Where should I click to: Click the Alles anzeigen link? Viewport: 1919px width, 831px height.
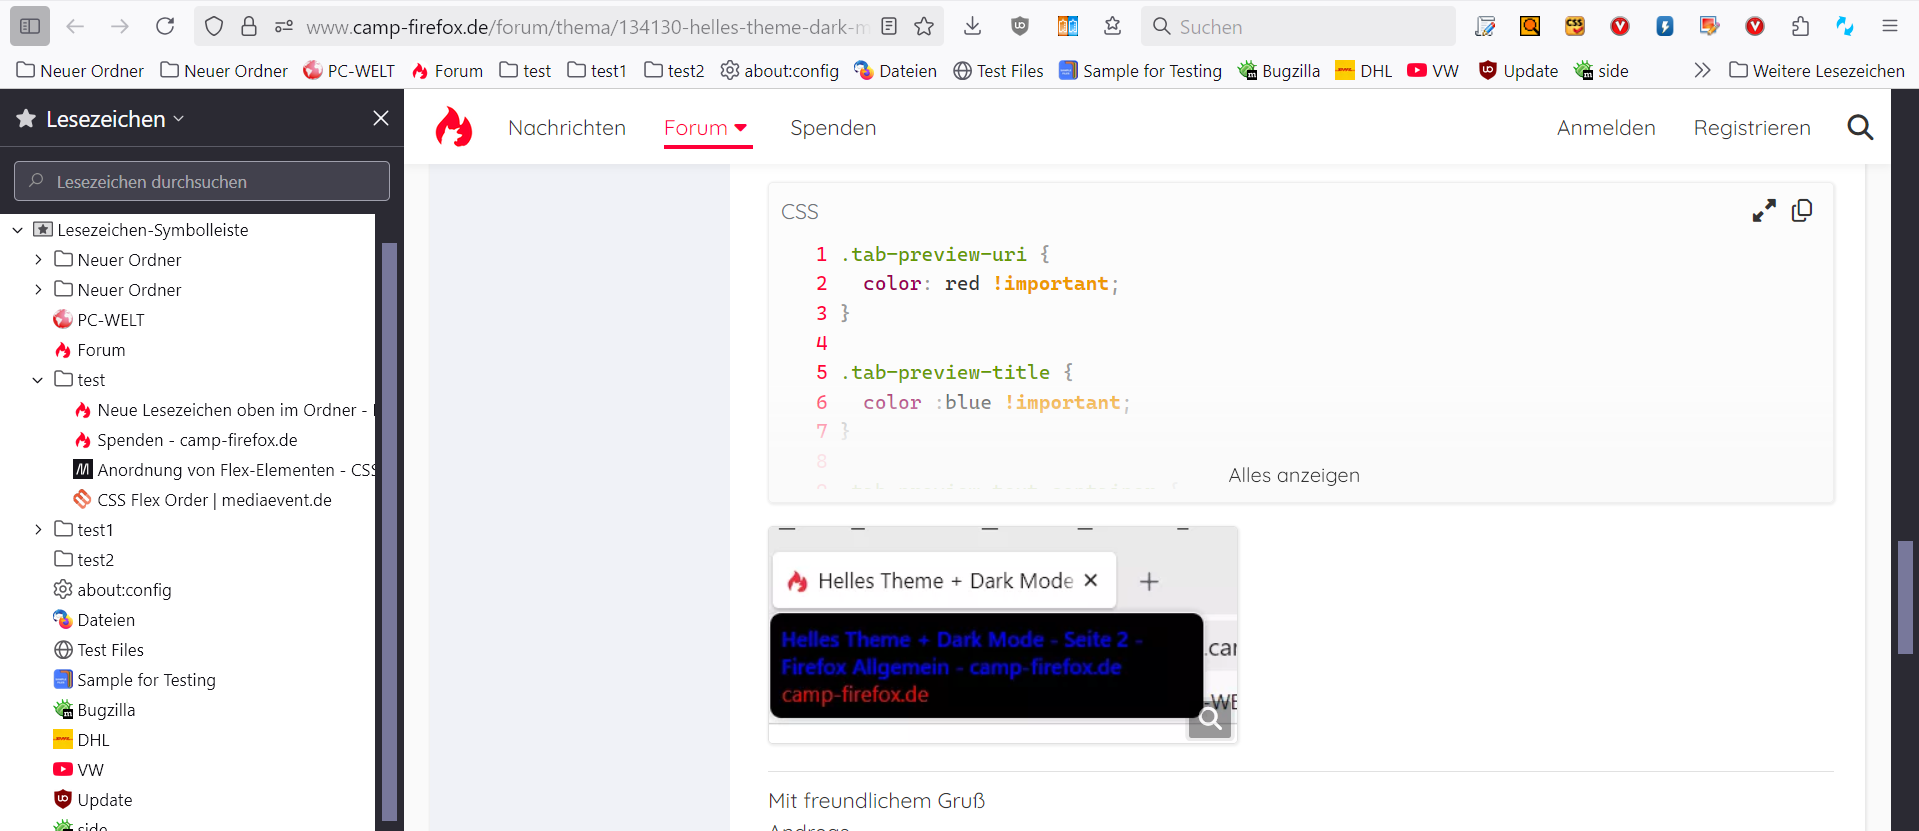[x=1293, y=475]
